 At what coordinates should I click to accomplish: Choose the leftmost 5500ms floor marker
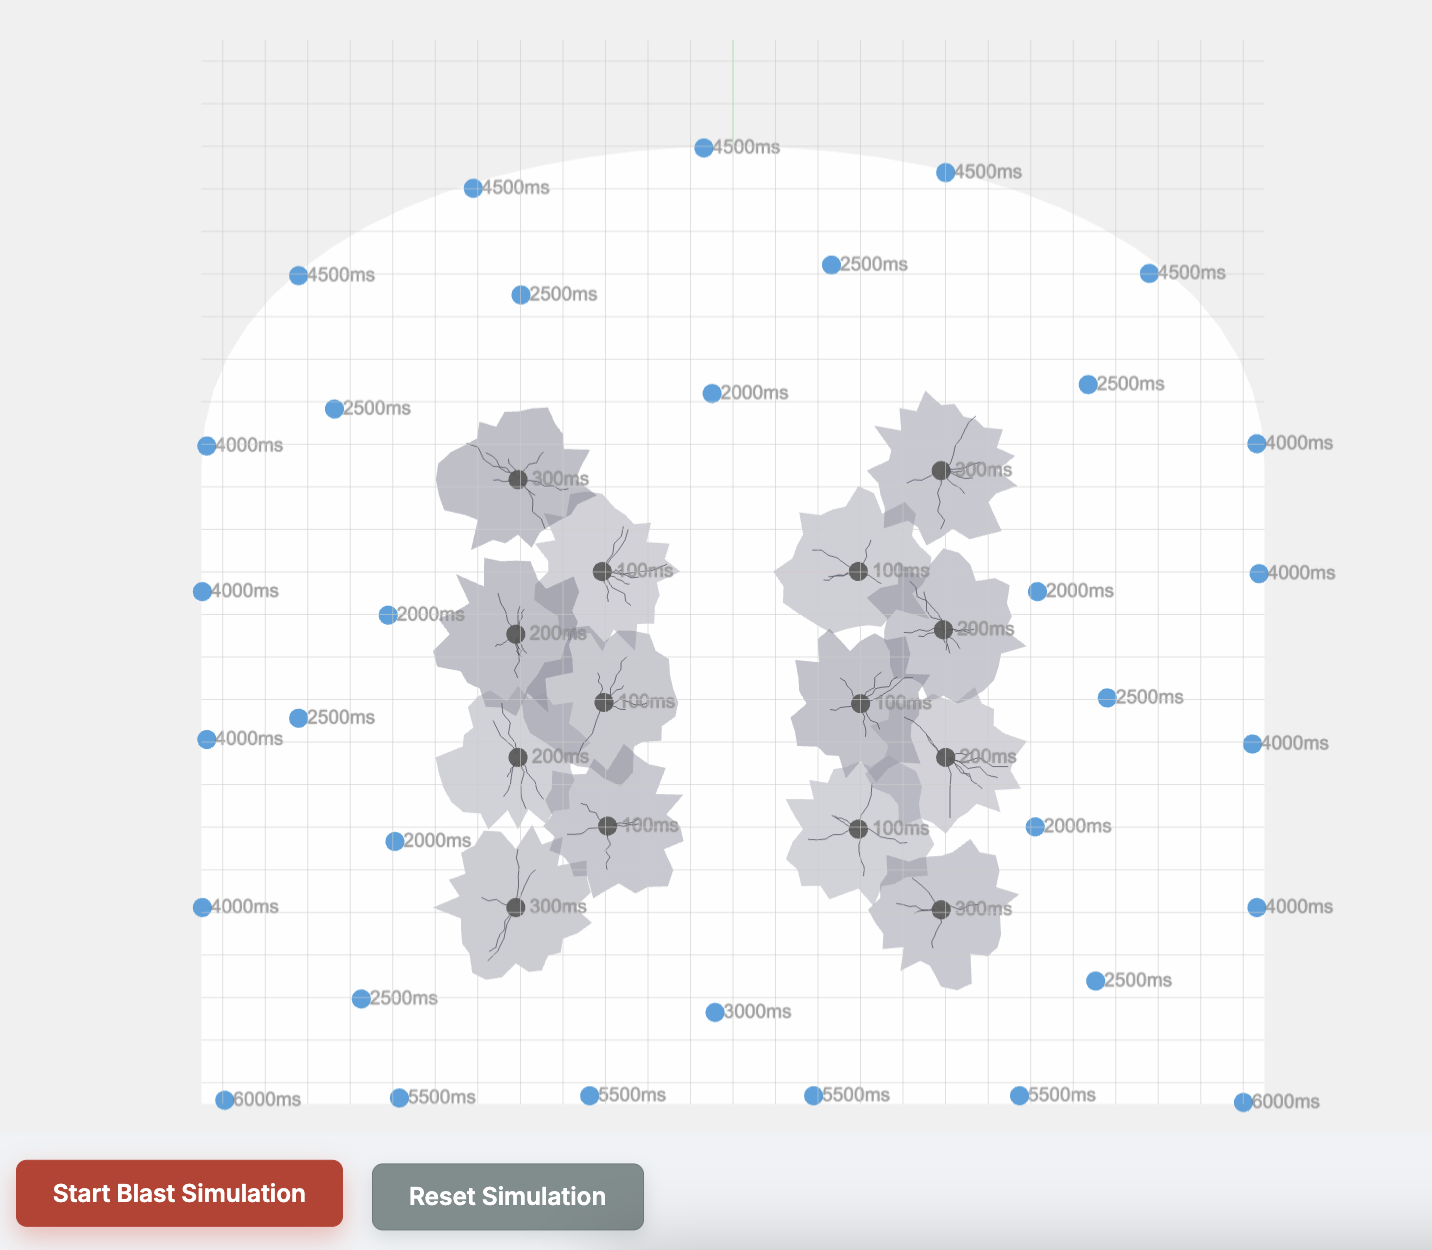coord(399,1098)
